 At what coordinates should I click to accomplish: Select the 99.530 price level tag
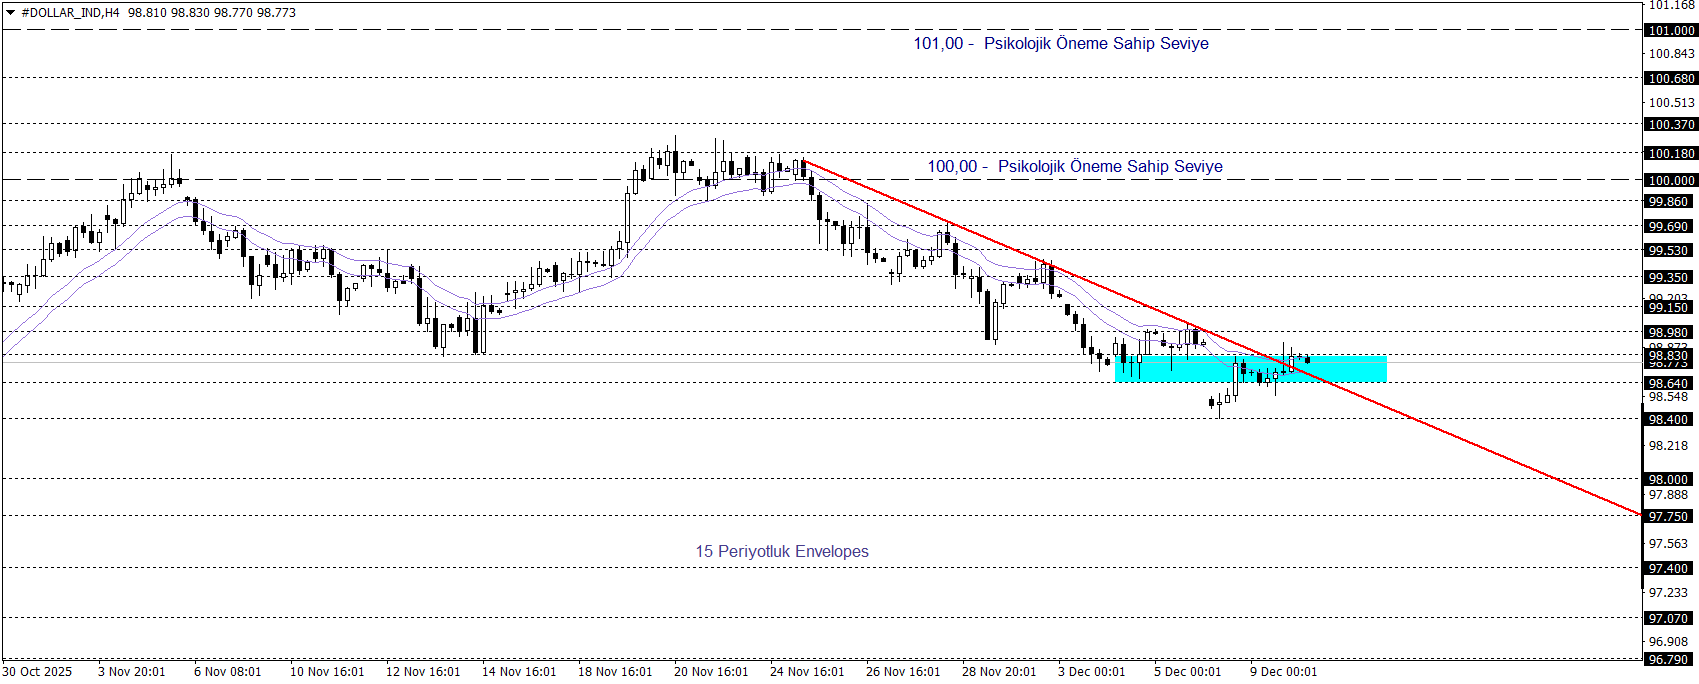[x=1669, y=251]
